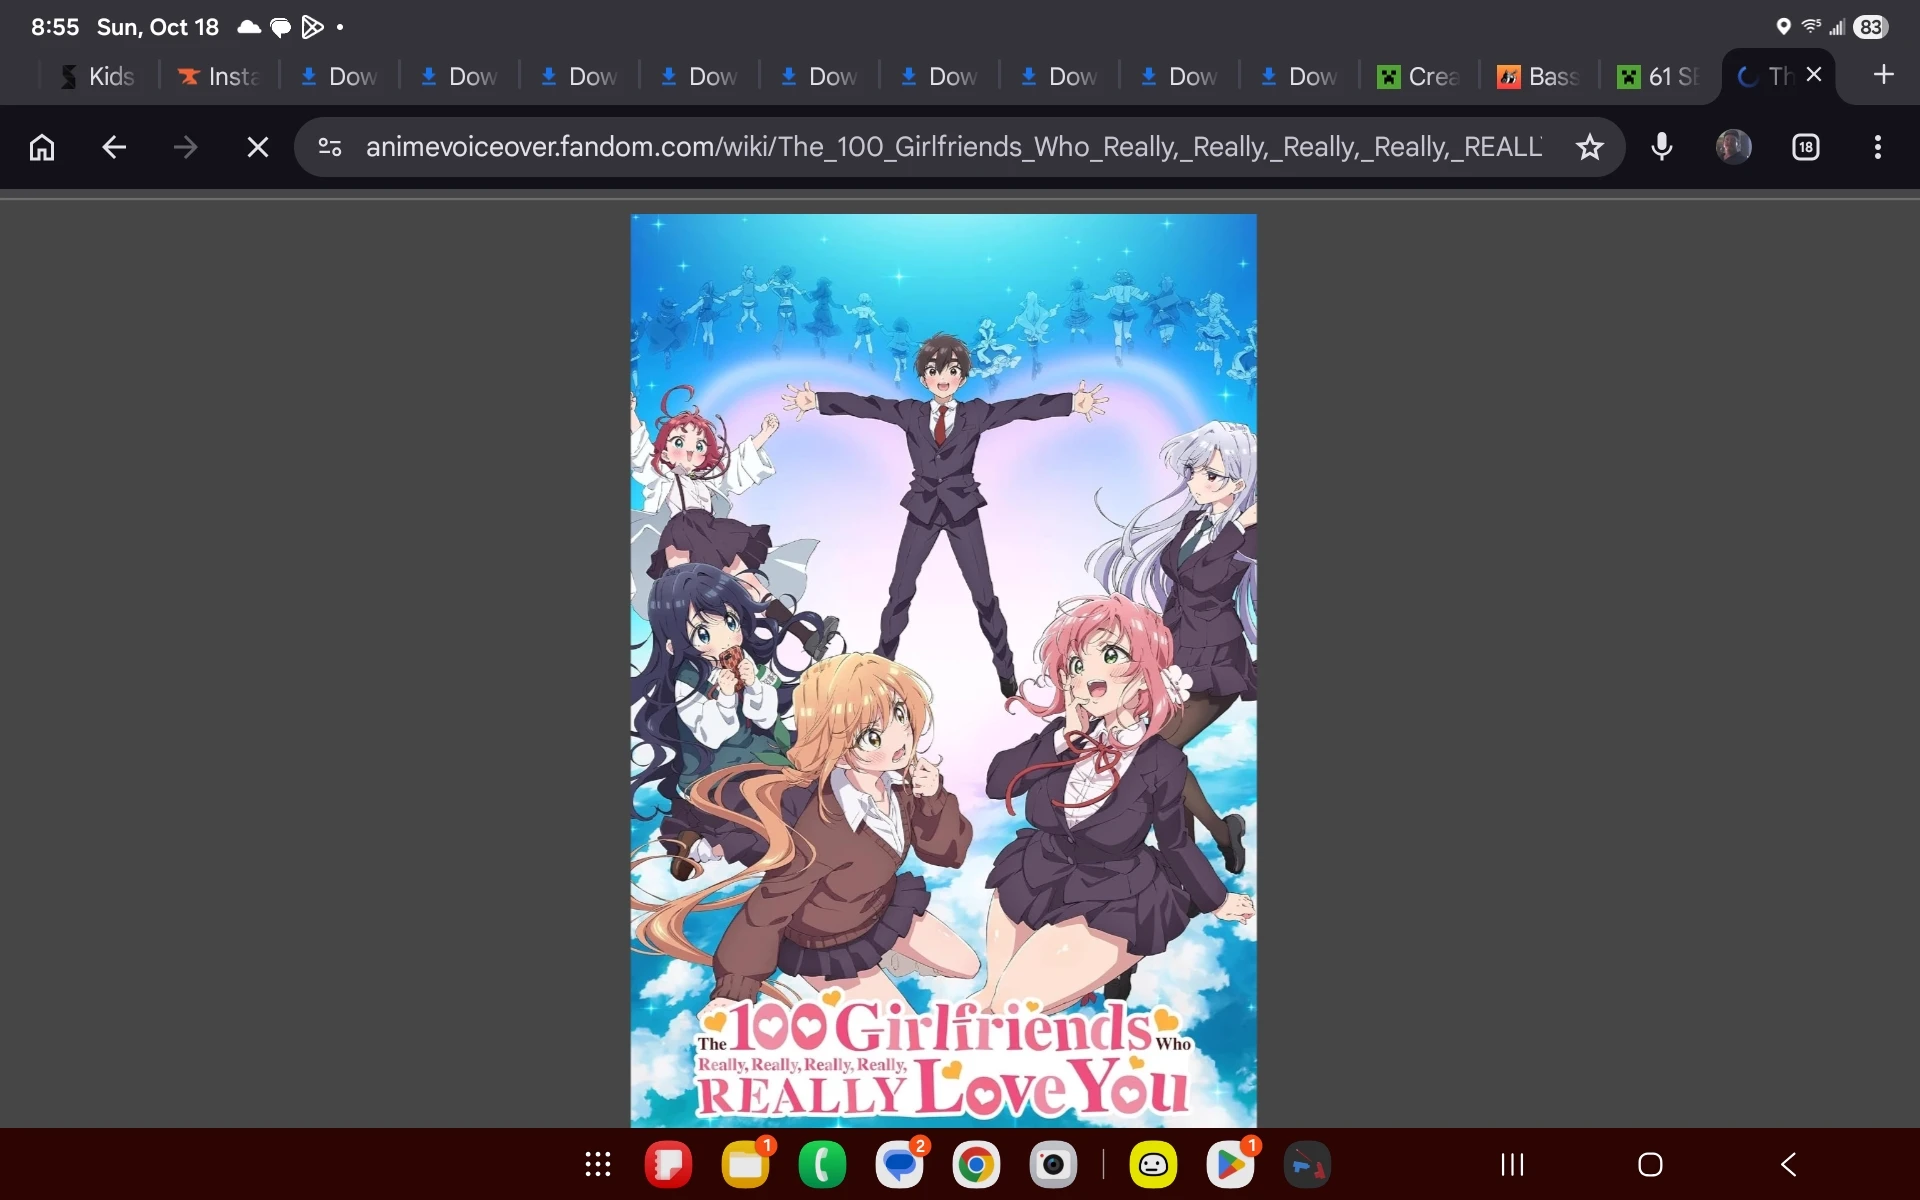Go back with the back arrow
Image resolution: width=1920 pixels, height=1200 pixels.
[x=114, y=148]
